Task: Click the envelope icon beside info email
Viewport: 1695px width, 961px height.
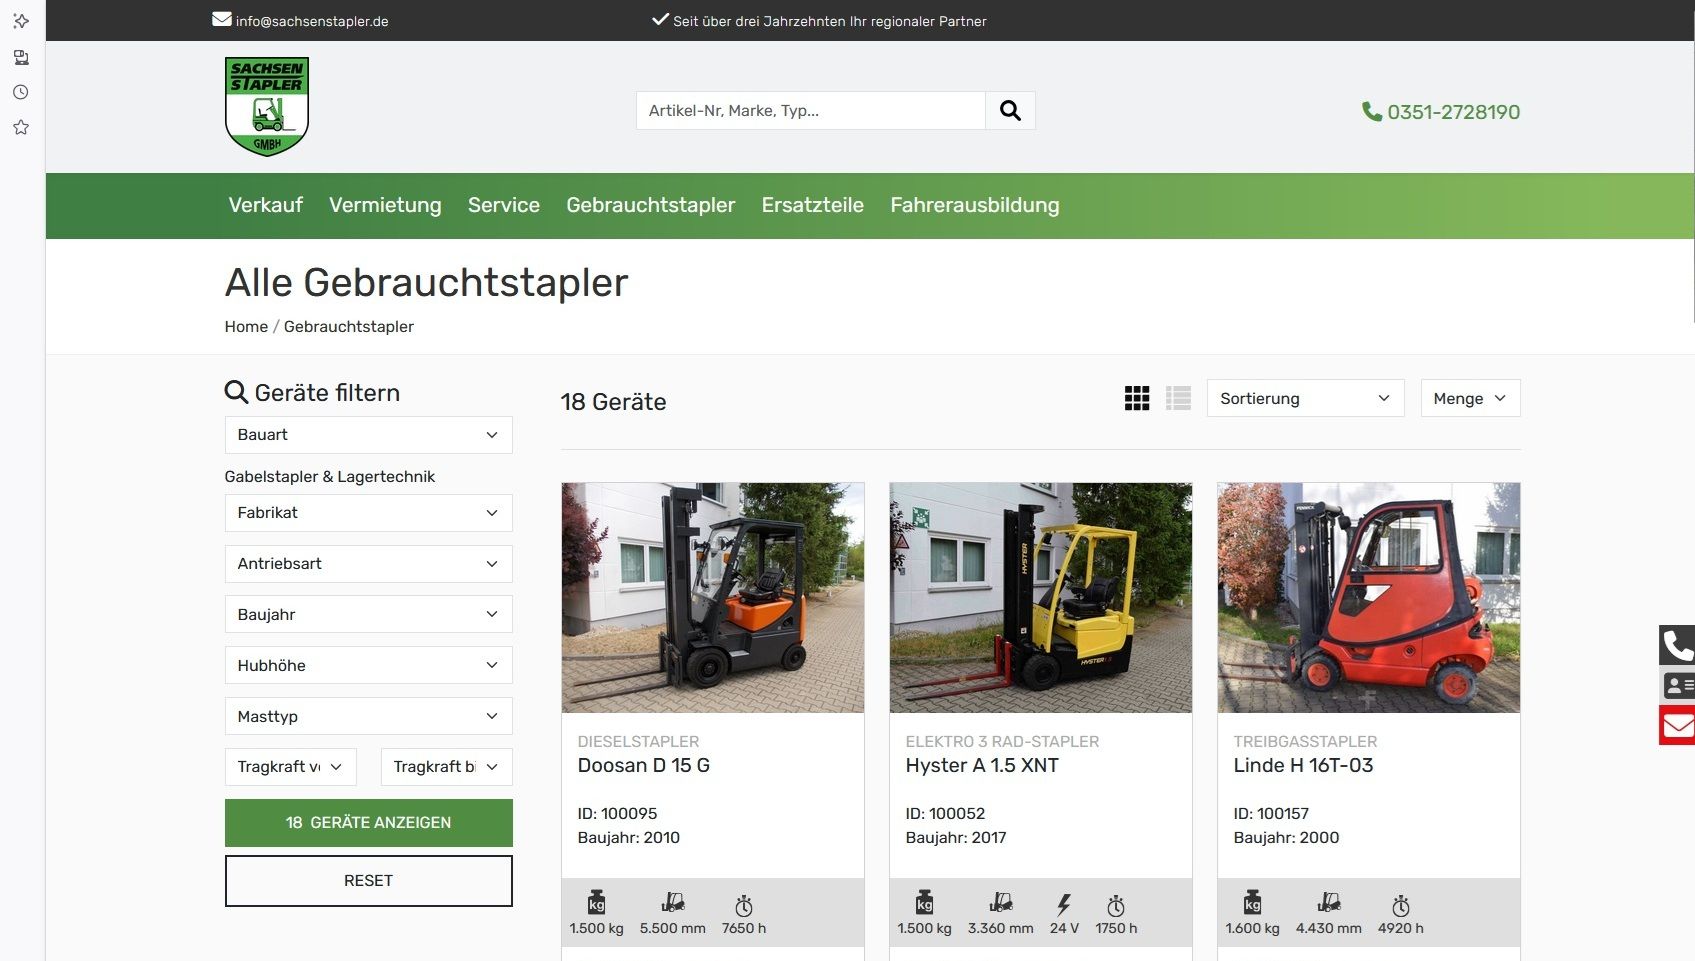Action: point(222,20)
